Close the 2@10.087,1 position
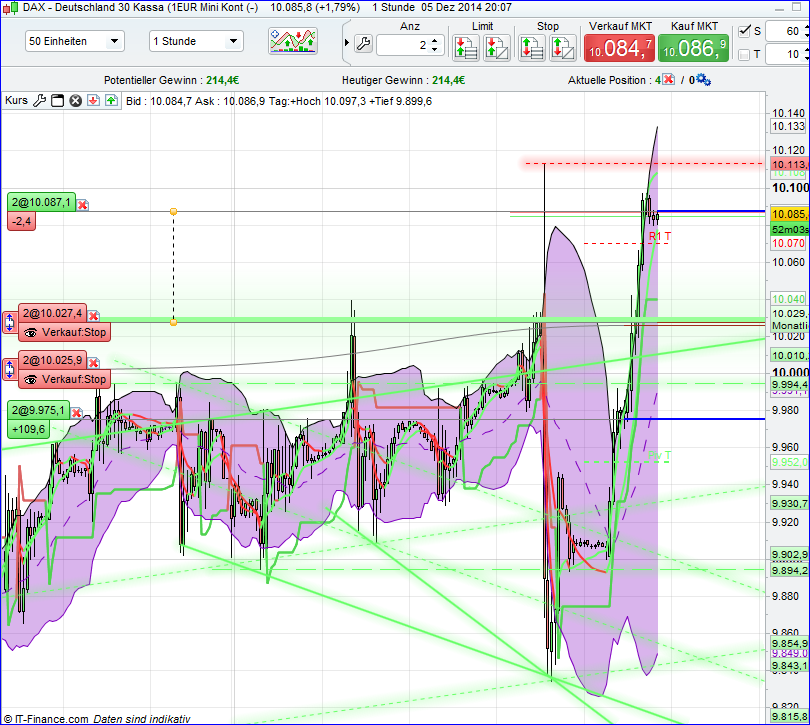The height and width of the screenshot is (725, 810). coord(83,205)
